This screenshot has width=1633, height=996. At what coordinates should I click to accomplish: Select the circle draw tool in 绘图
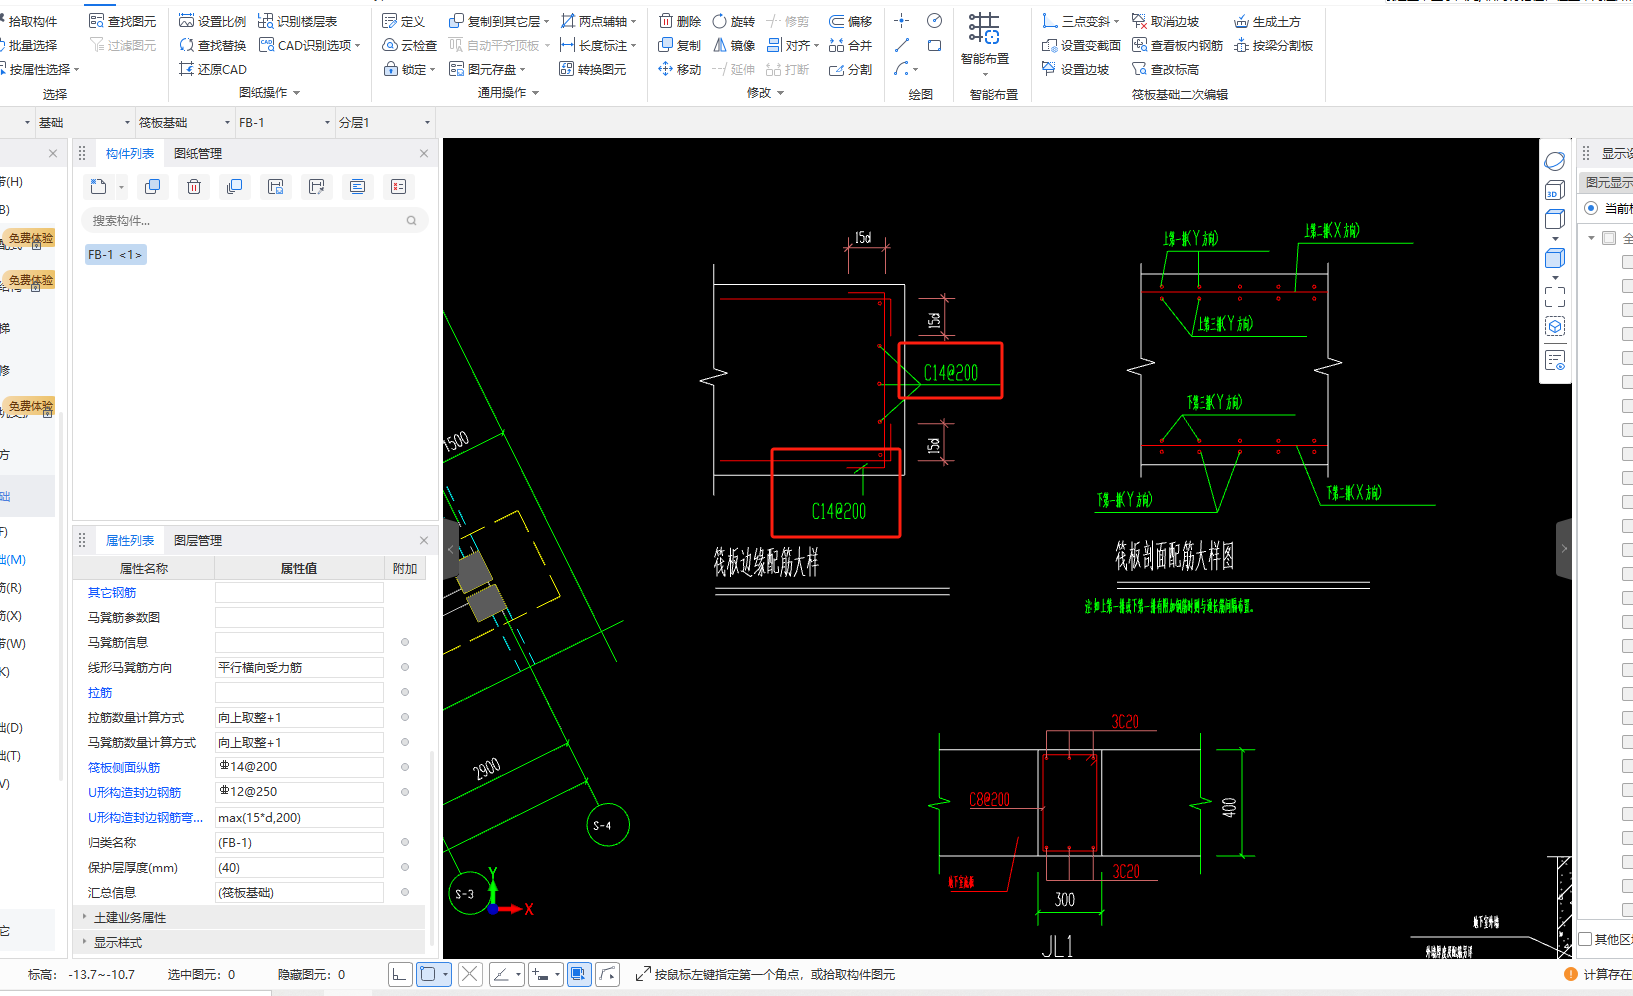tap(934, 21)
